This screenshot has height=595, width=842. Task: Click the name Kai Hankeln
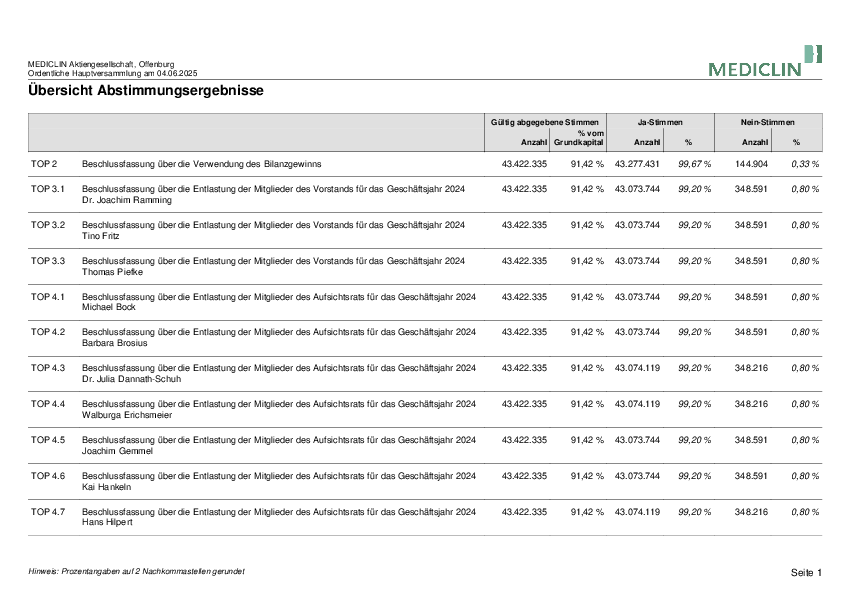[x=106, y=487]
